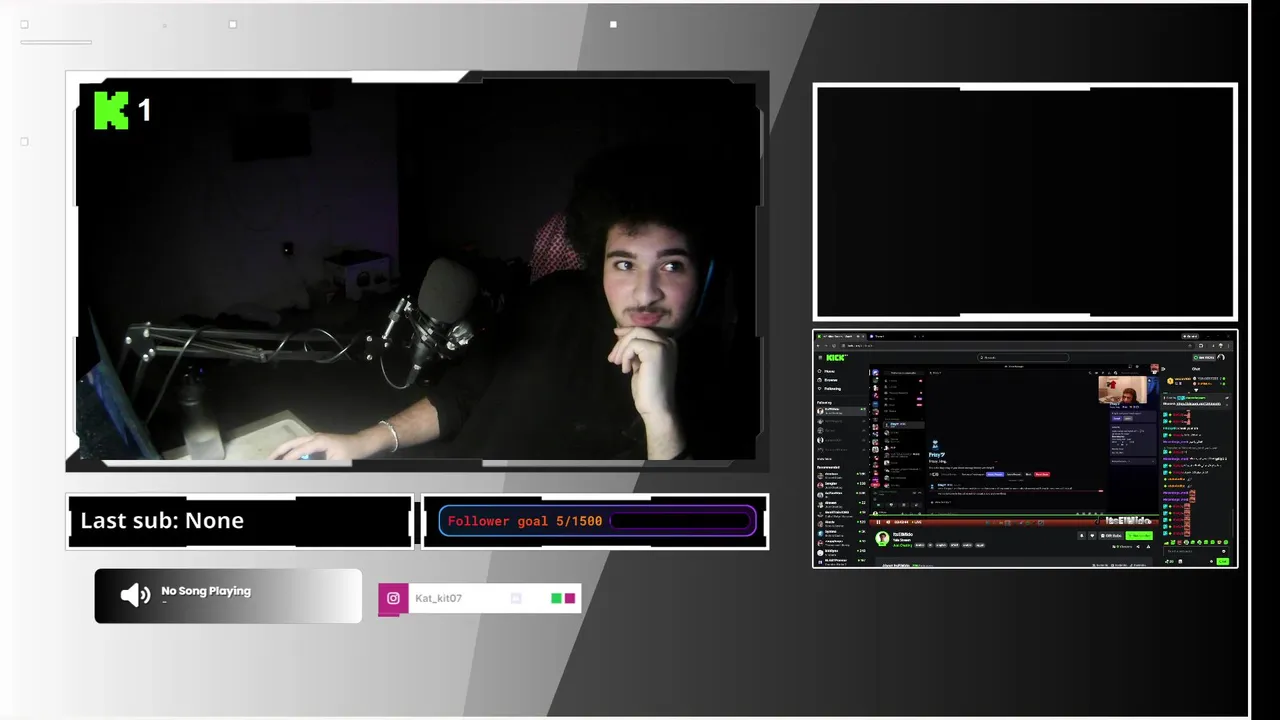The height and width of the screenshot is (720, 1280).
Task: Click the green Chat send button
Action: (1222, 561)
